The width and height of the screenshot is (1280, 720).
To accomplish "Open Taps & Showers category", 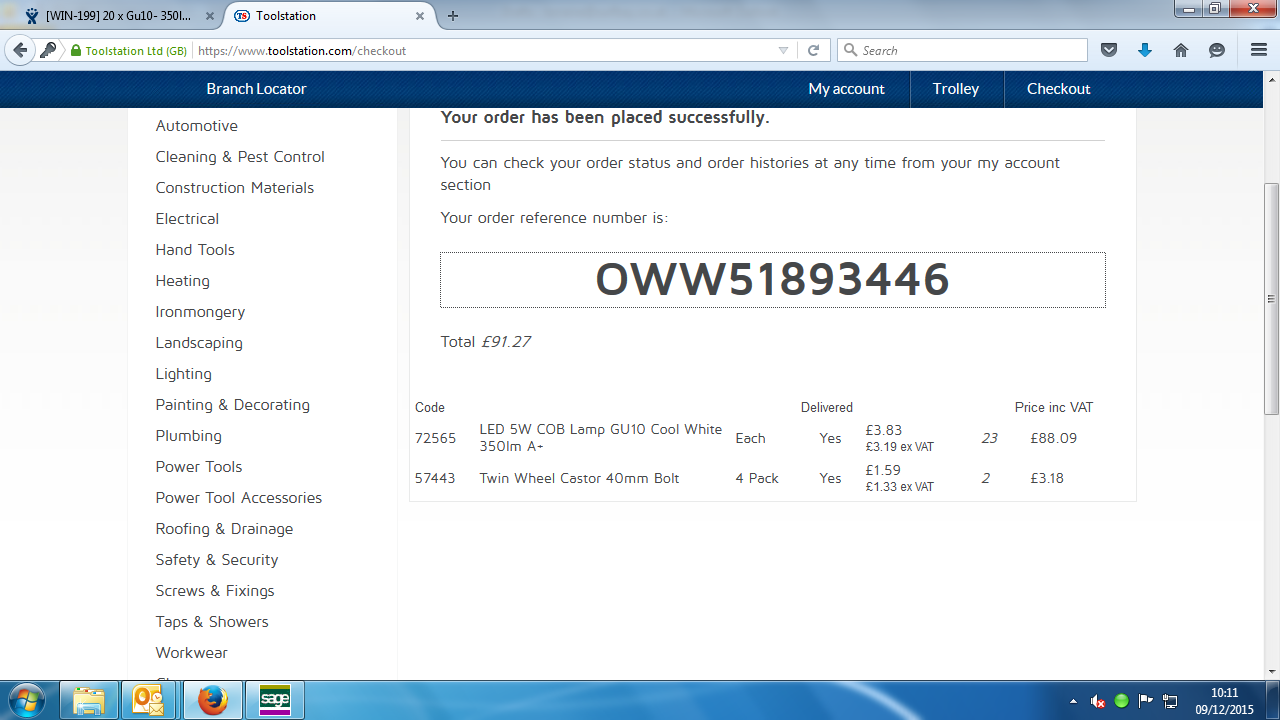I will tap(212, 622).
